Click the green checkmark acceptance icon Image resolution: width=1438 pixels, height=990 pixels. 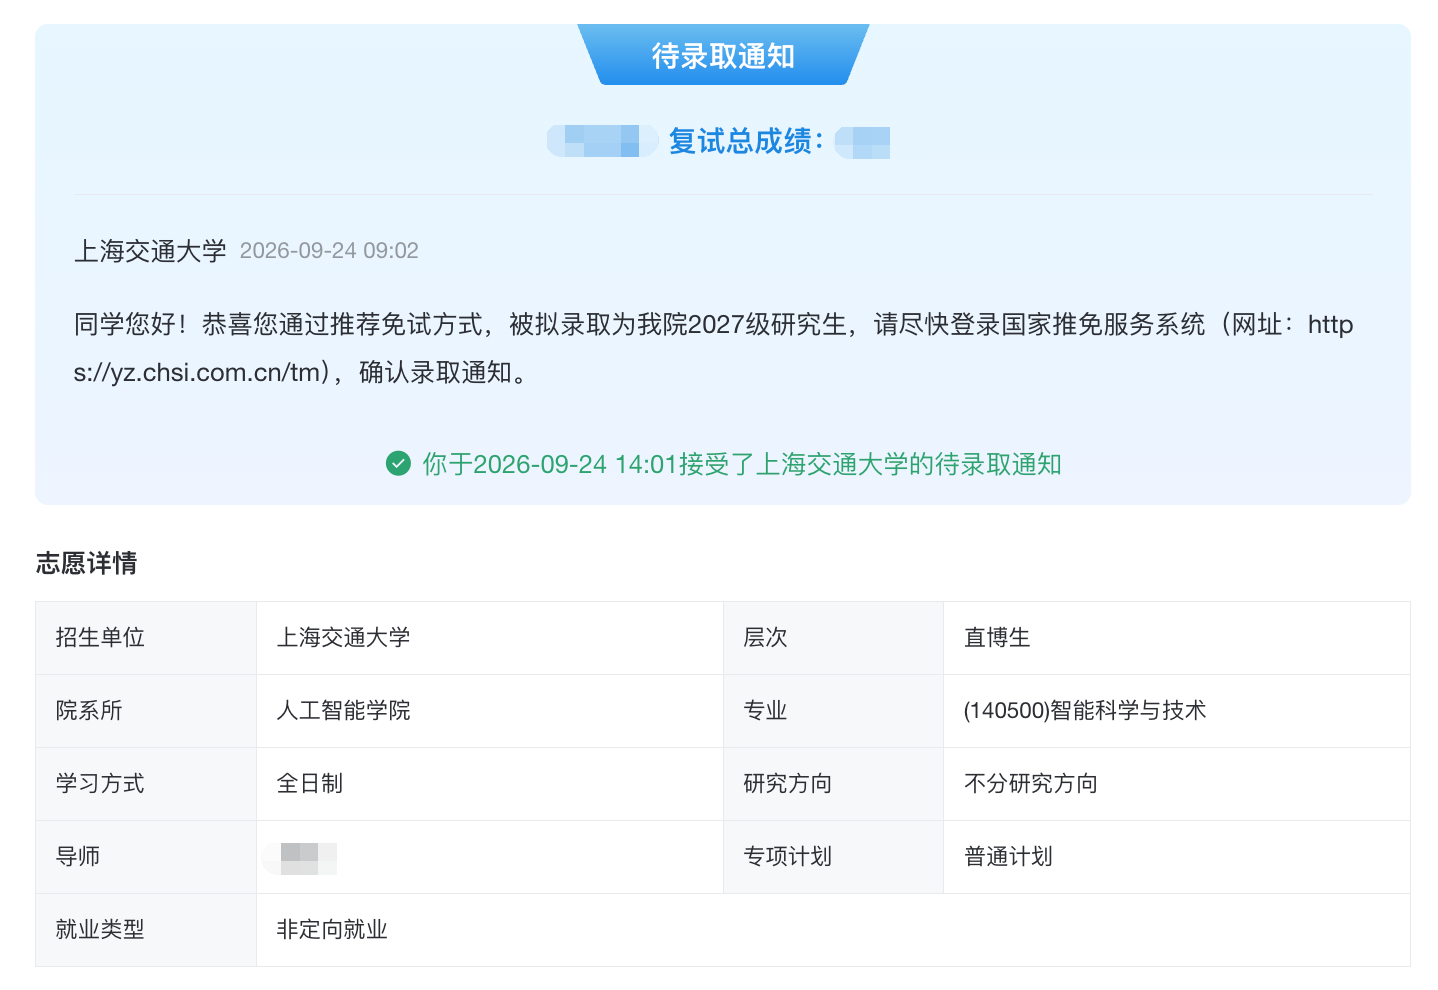(x=398, y=464)
